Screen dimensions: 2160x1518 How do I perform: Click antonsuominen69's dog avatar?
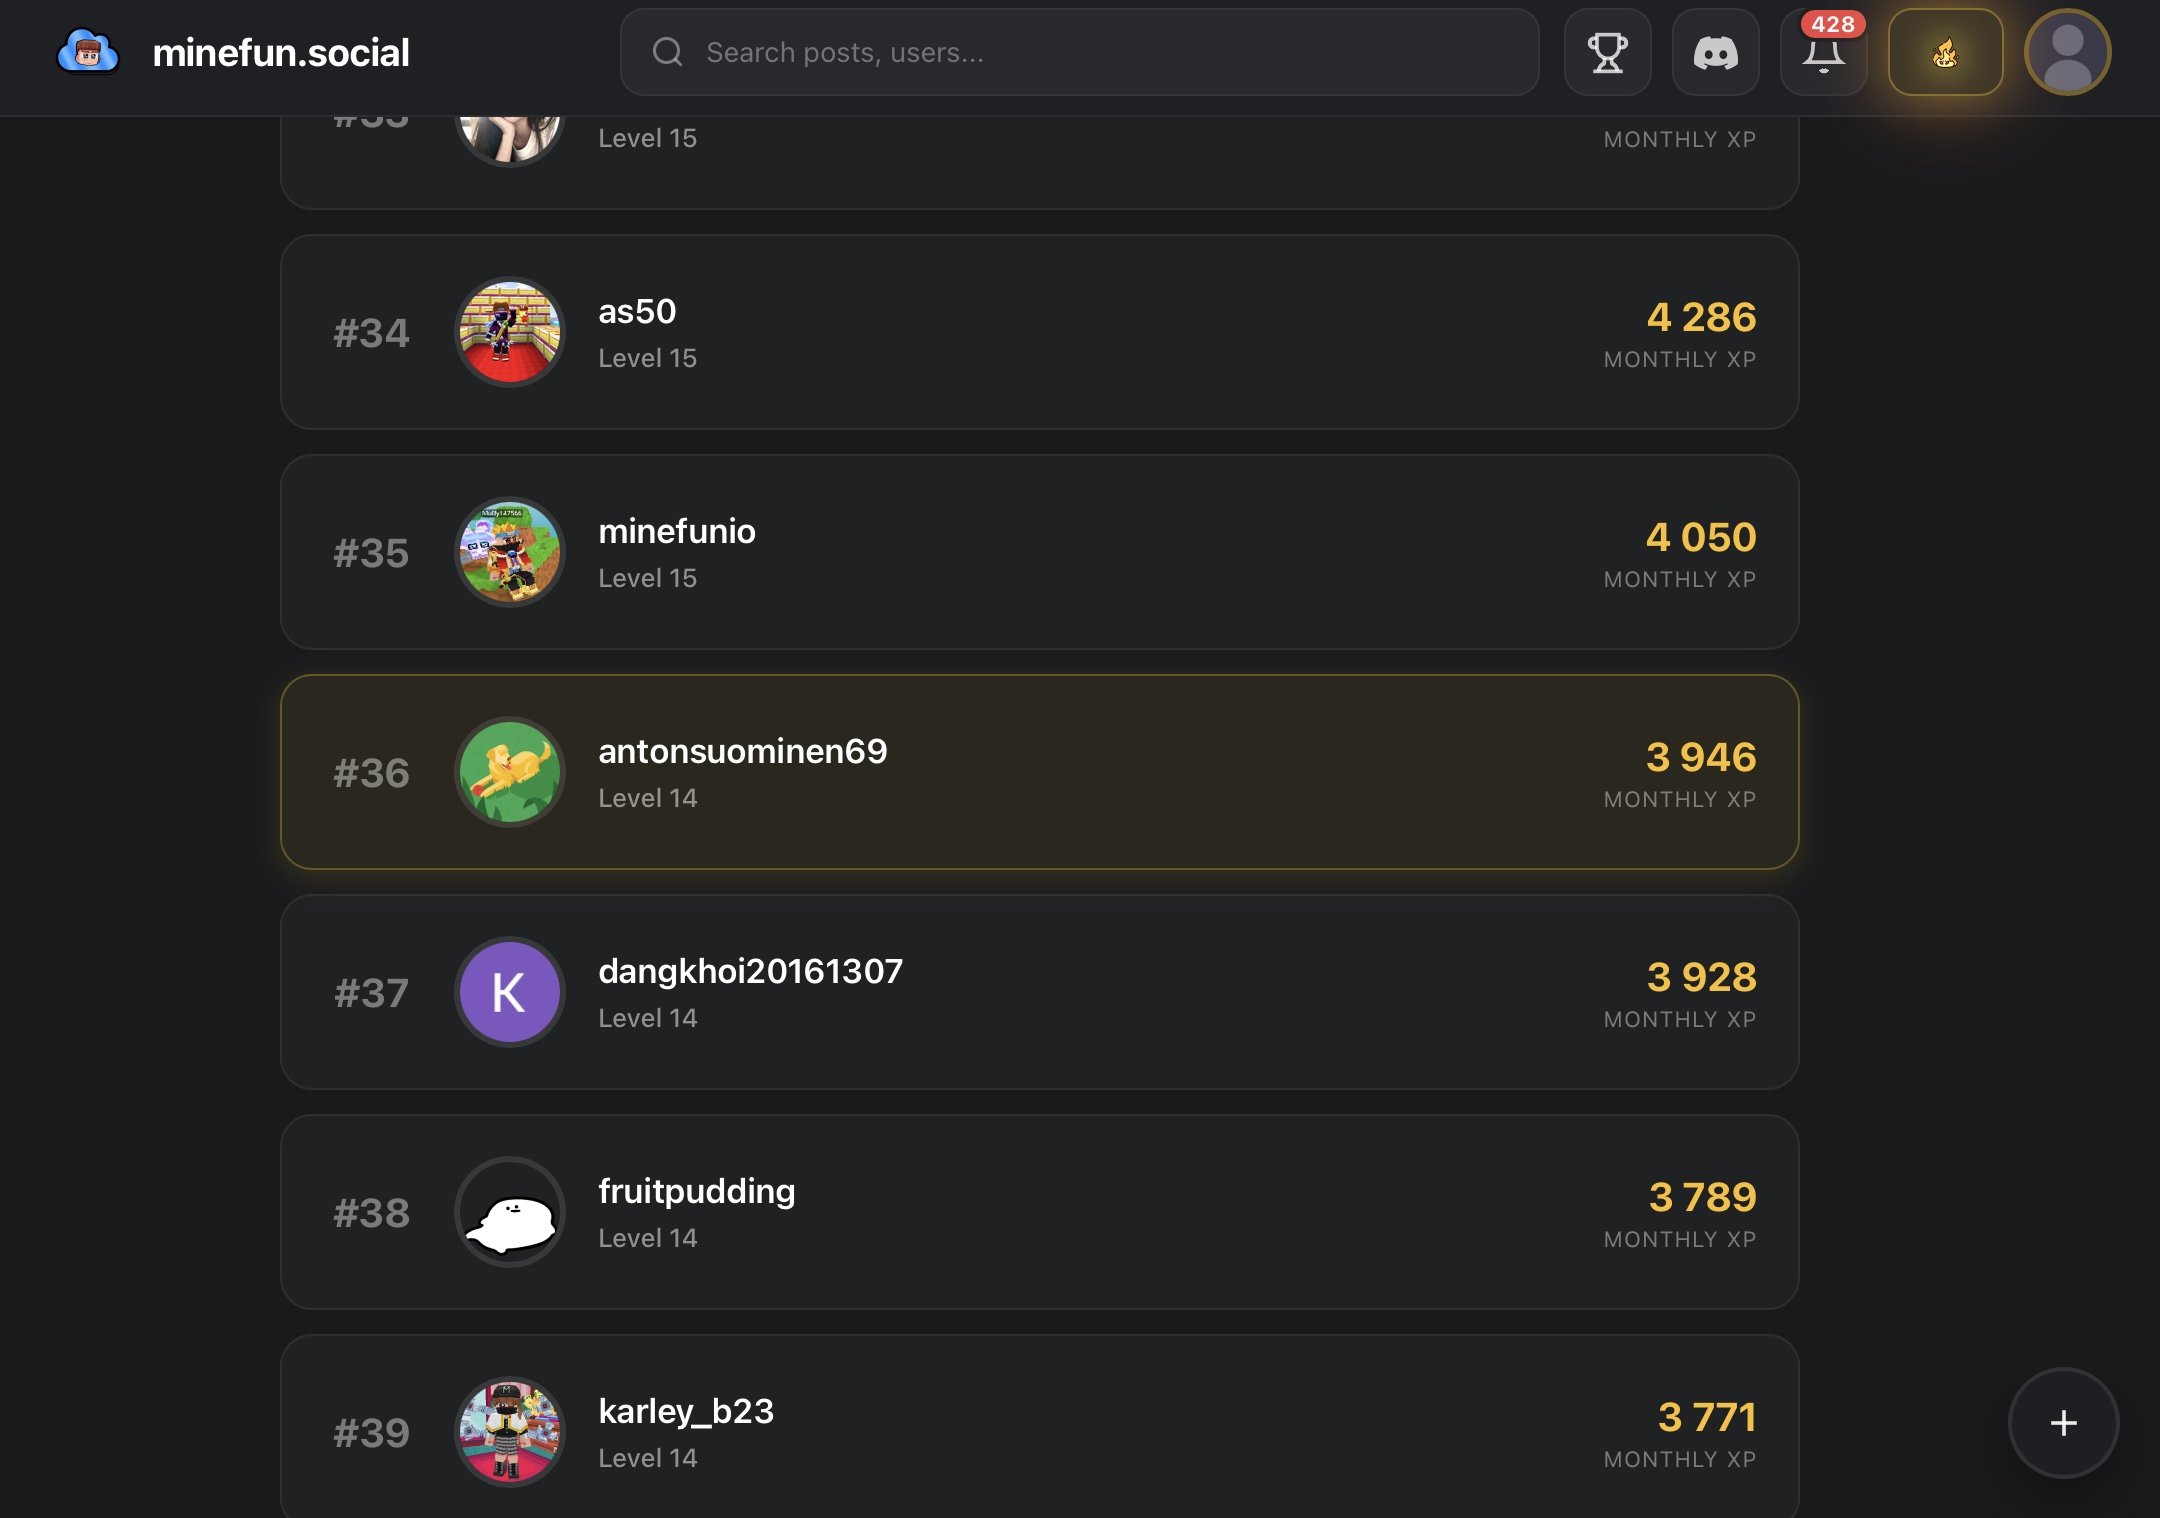click(x=510, y=772)
